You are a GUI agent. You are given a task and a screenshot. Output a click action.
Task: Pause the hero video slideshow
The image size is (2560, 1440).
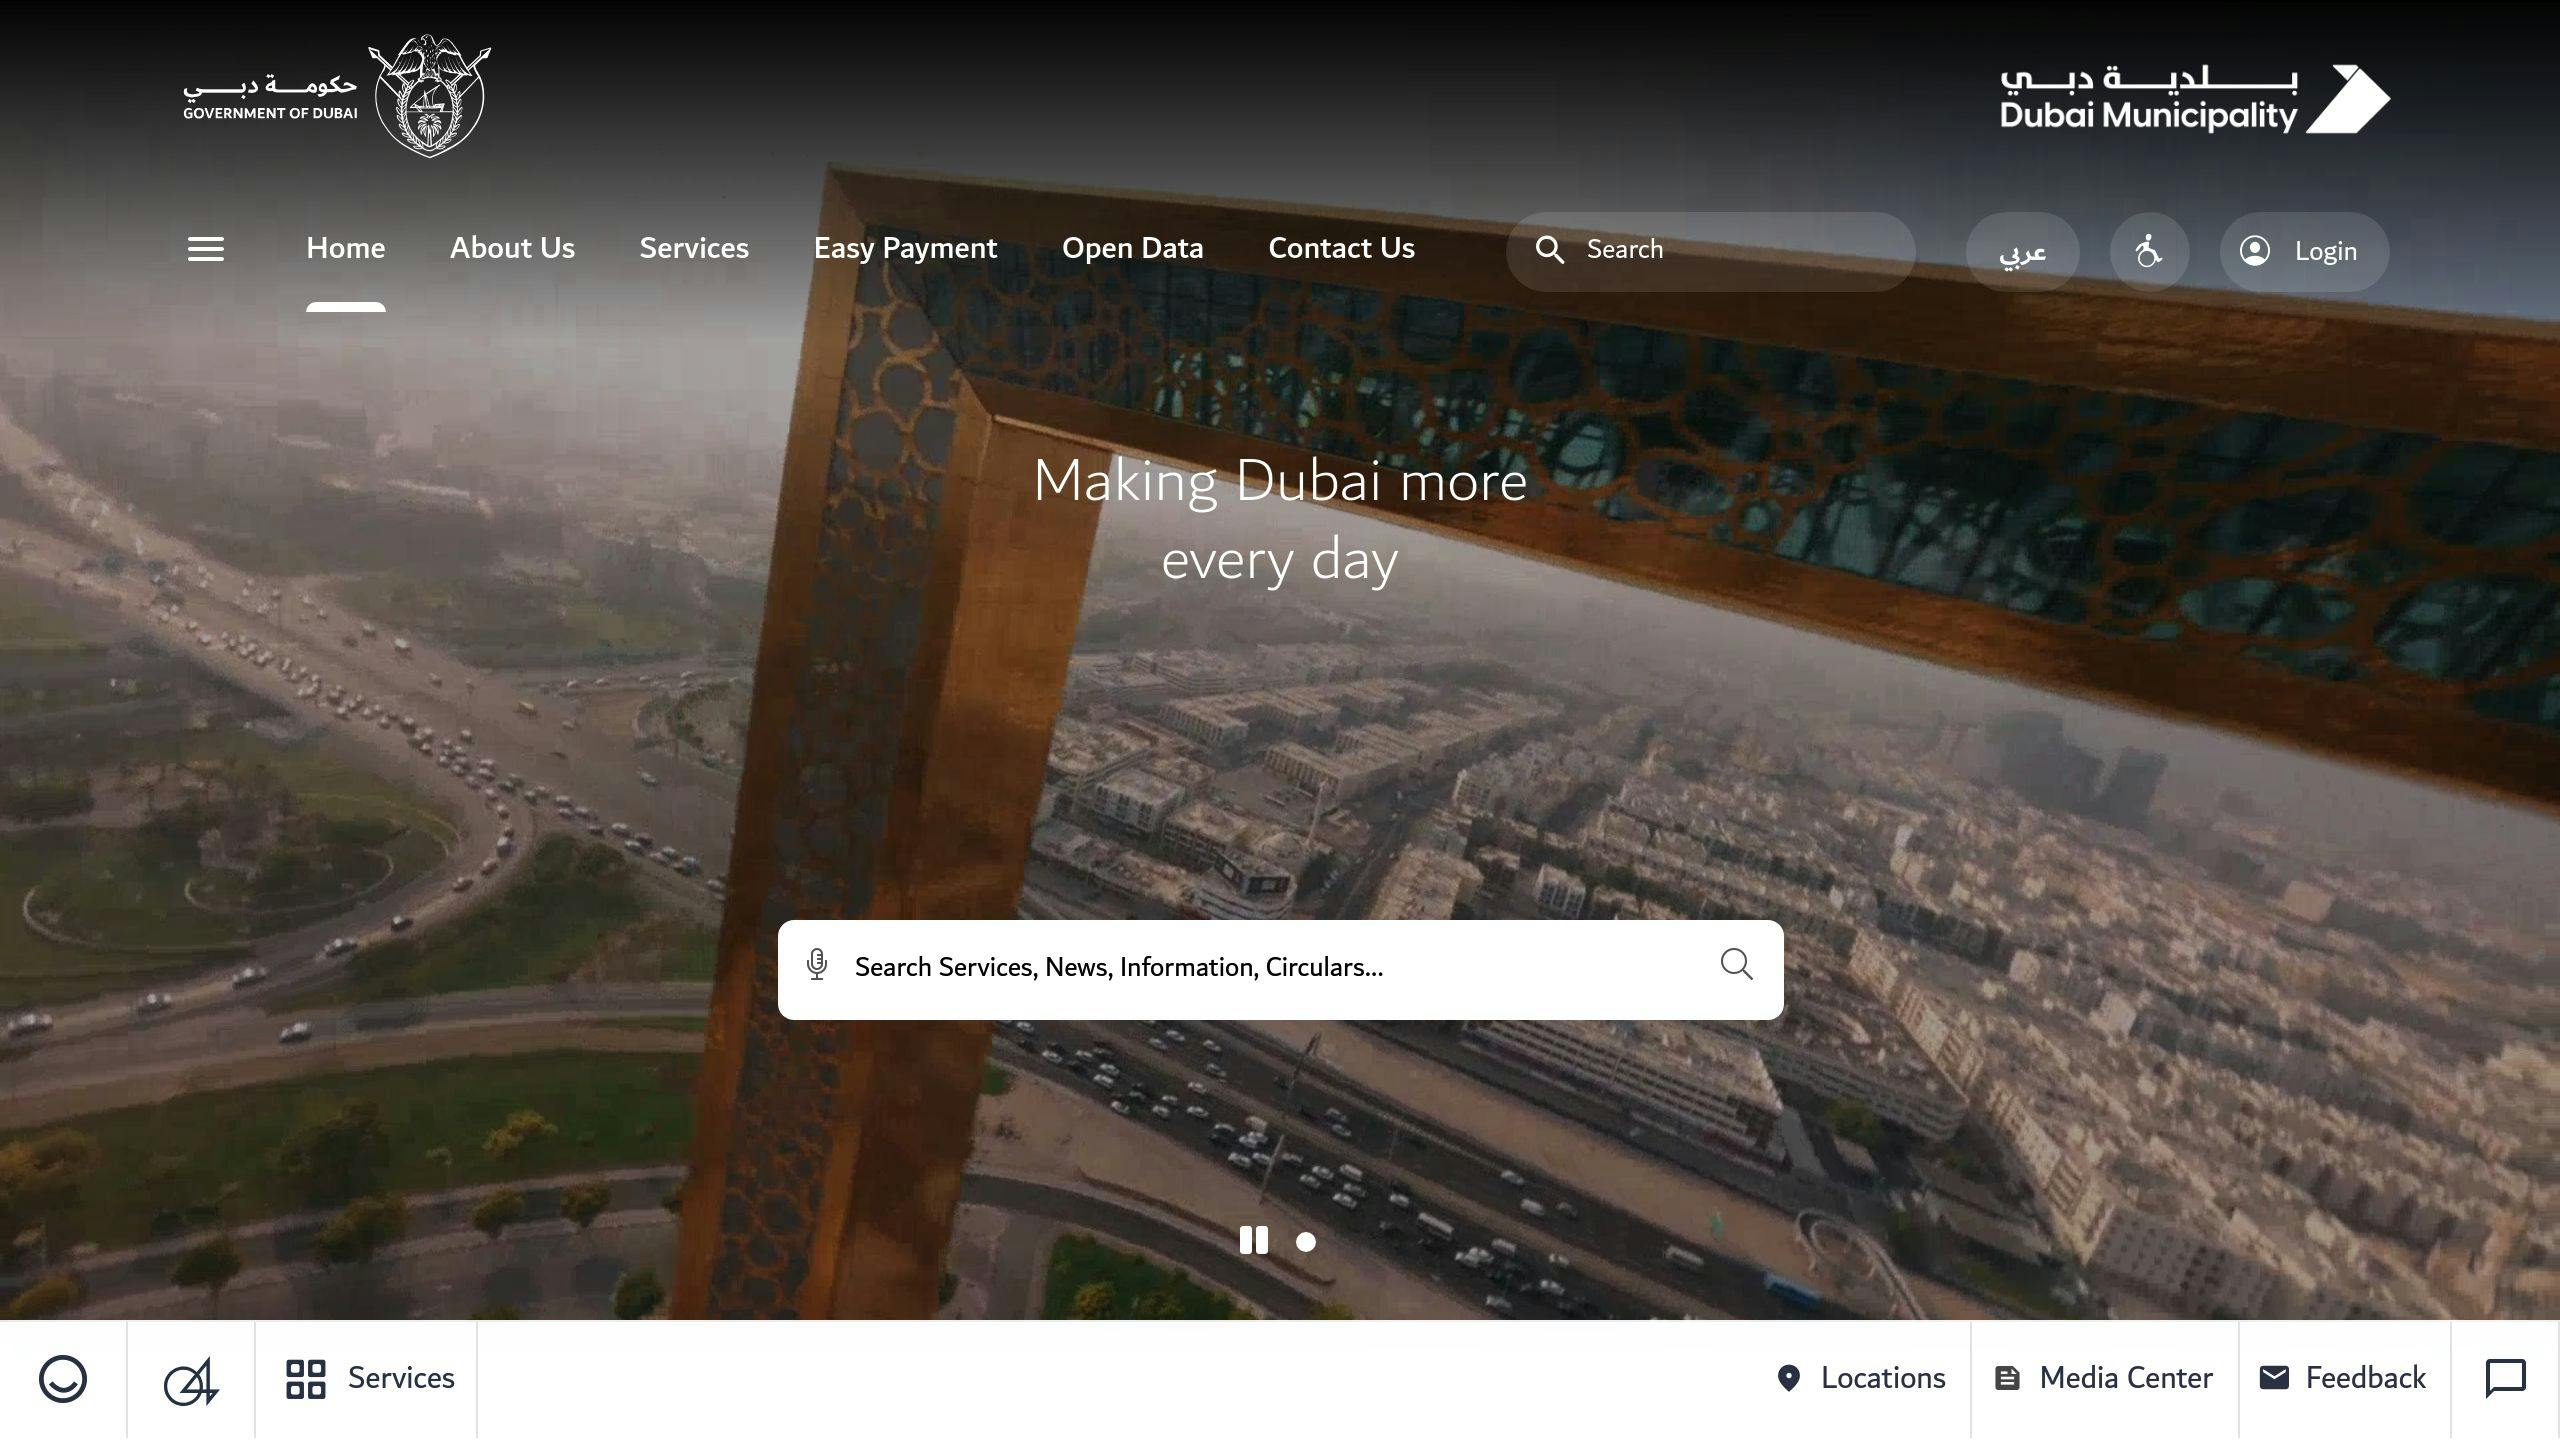coord(1254,1241)
